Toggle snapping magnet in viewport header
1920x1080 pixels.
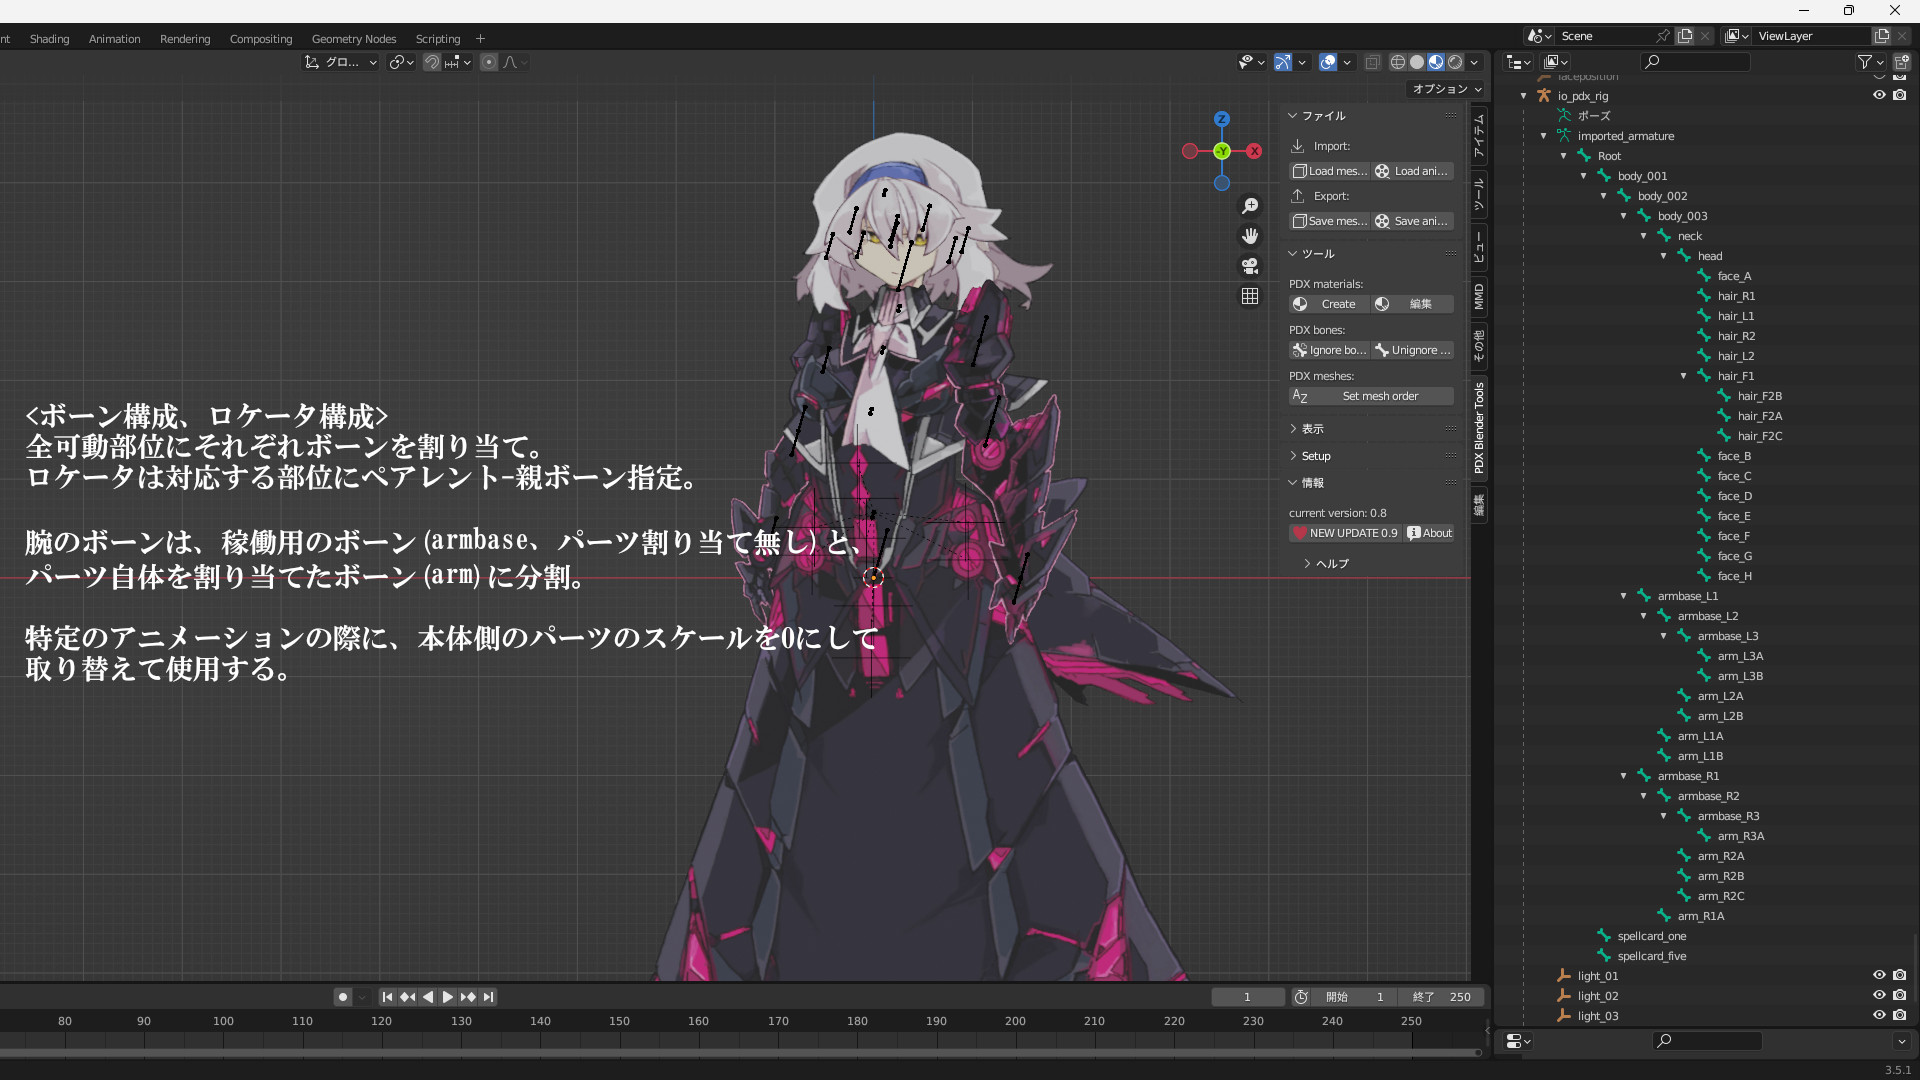click(x=432, y=62)
